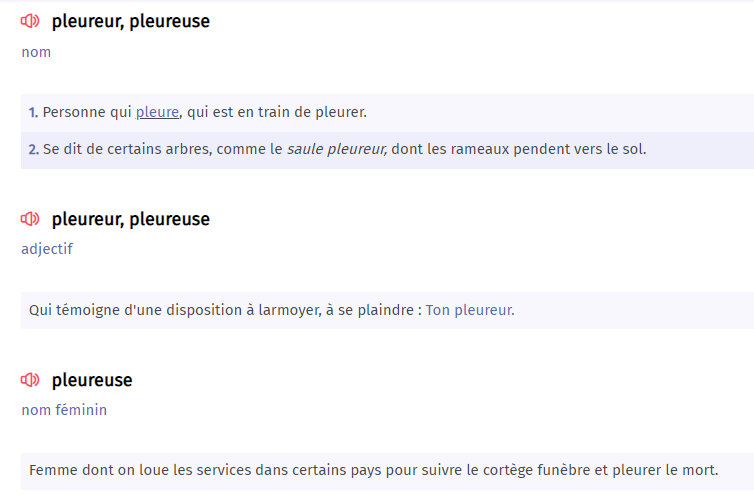754x502 pixels.
Task: Play pronunciation audio for the word pleureuse
Action: 30,380
